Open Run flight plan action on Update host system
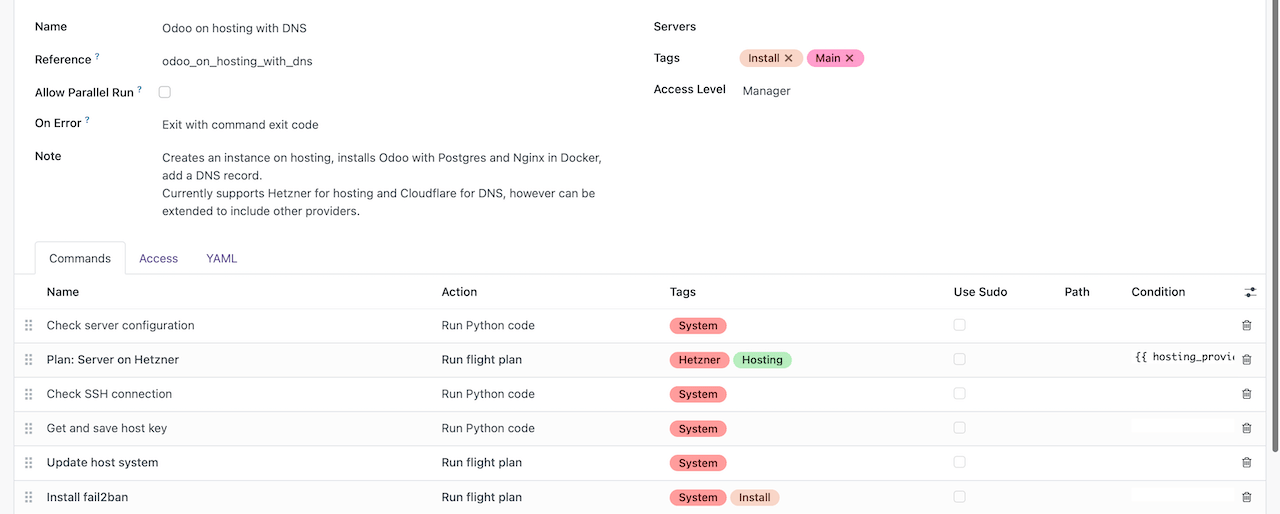 click(482, 462)
